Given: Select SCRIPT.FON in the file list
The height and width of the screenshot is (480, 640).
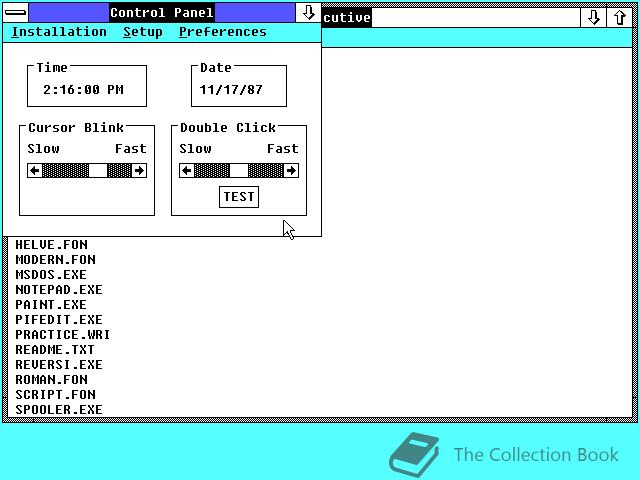Looking at the screenshot, I should click(x=56, y=395).
